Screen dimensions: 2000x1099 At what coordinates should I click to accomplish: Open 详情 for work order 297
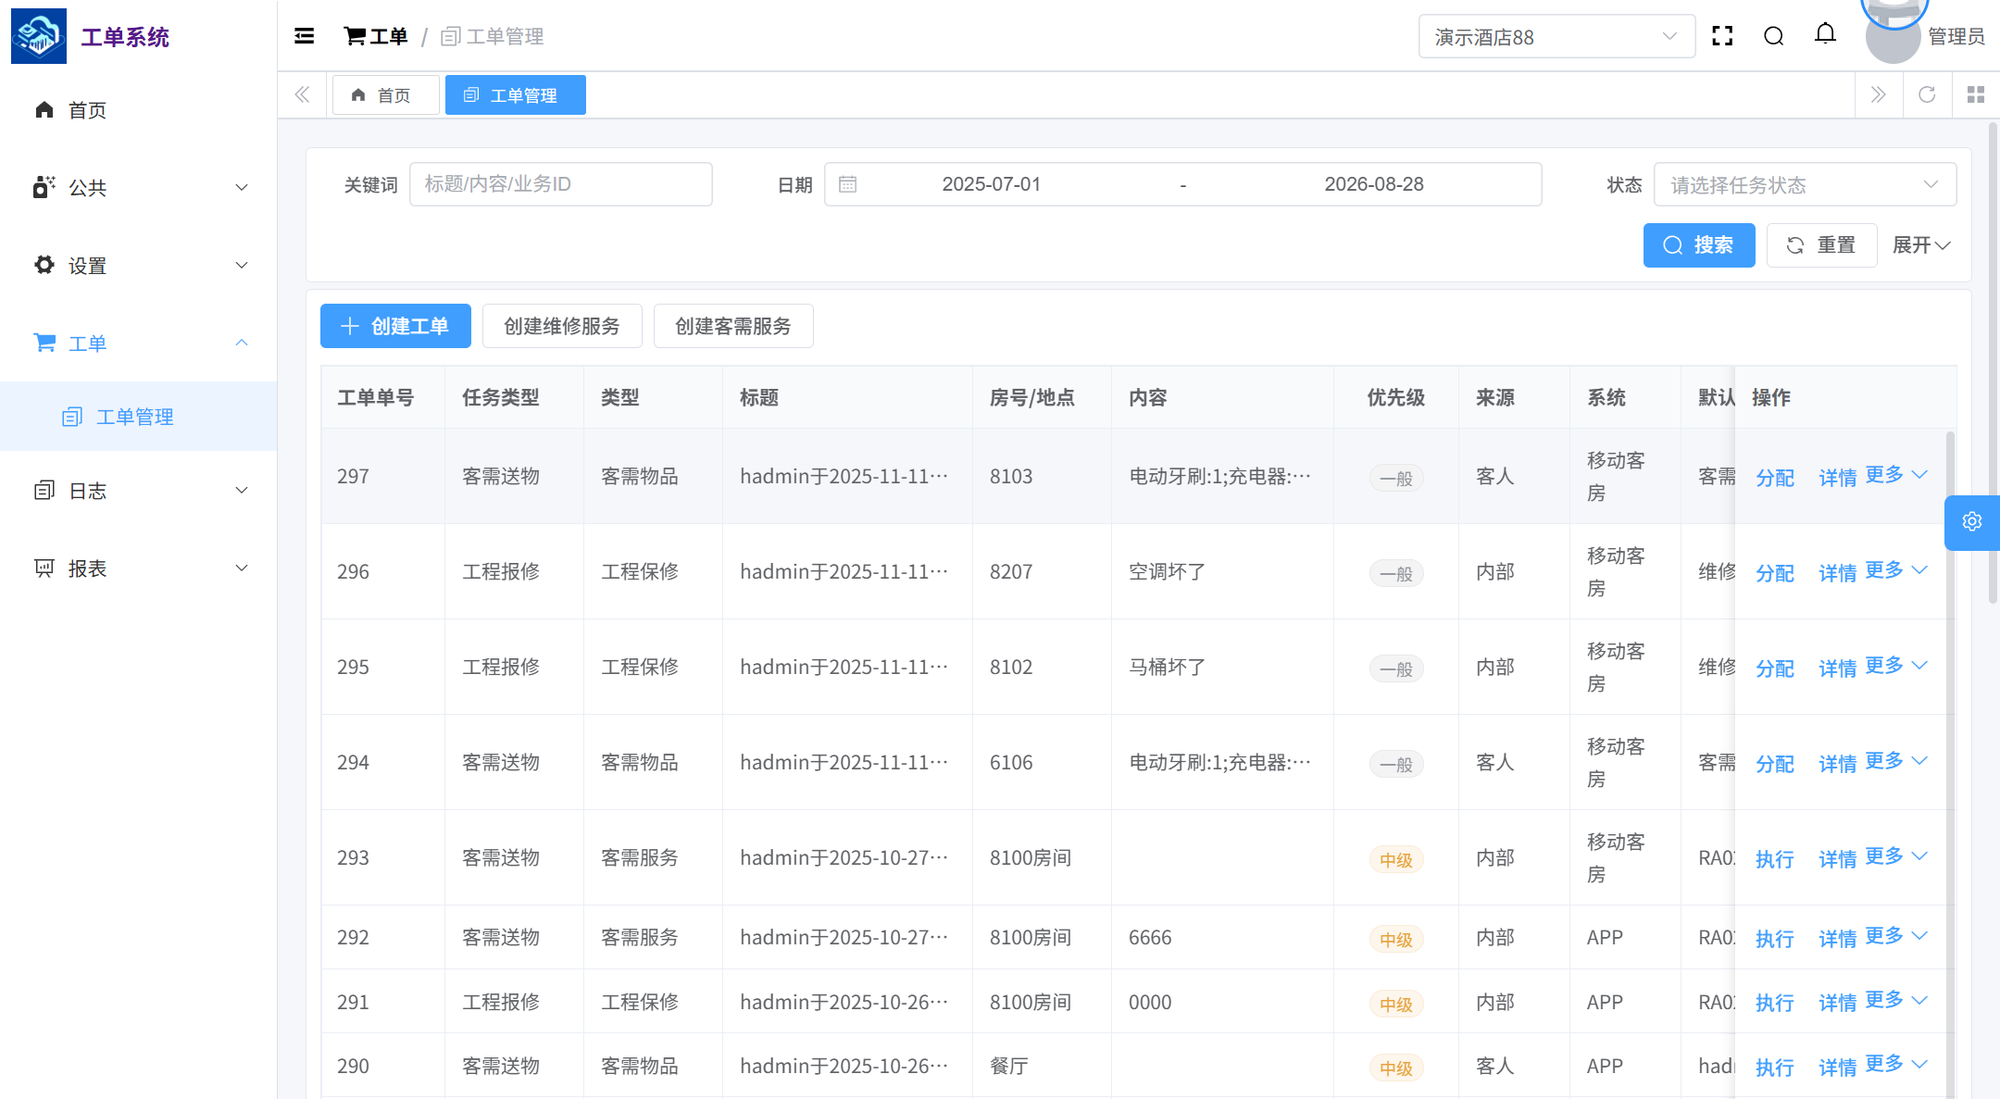pyautogui.click(x=1837, y=477)
